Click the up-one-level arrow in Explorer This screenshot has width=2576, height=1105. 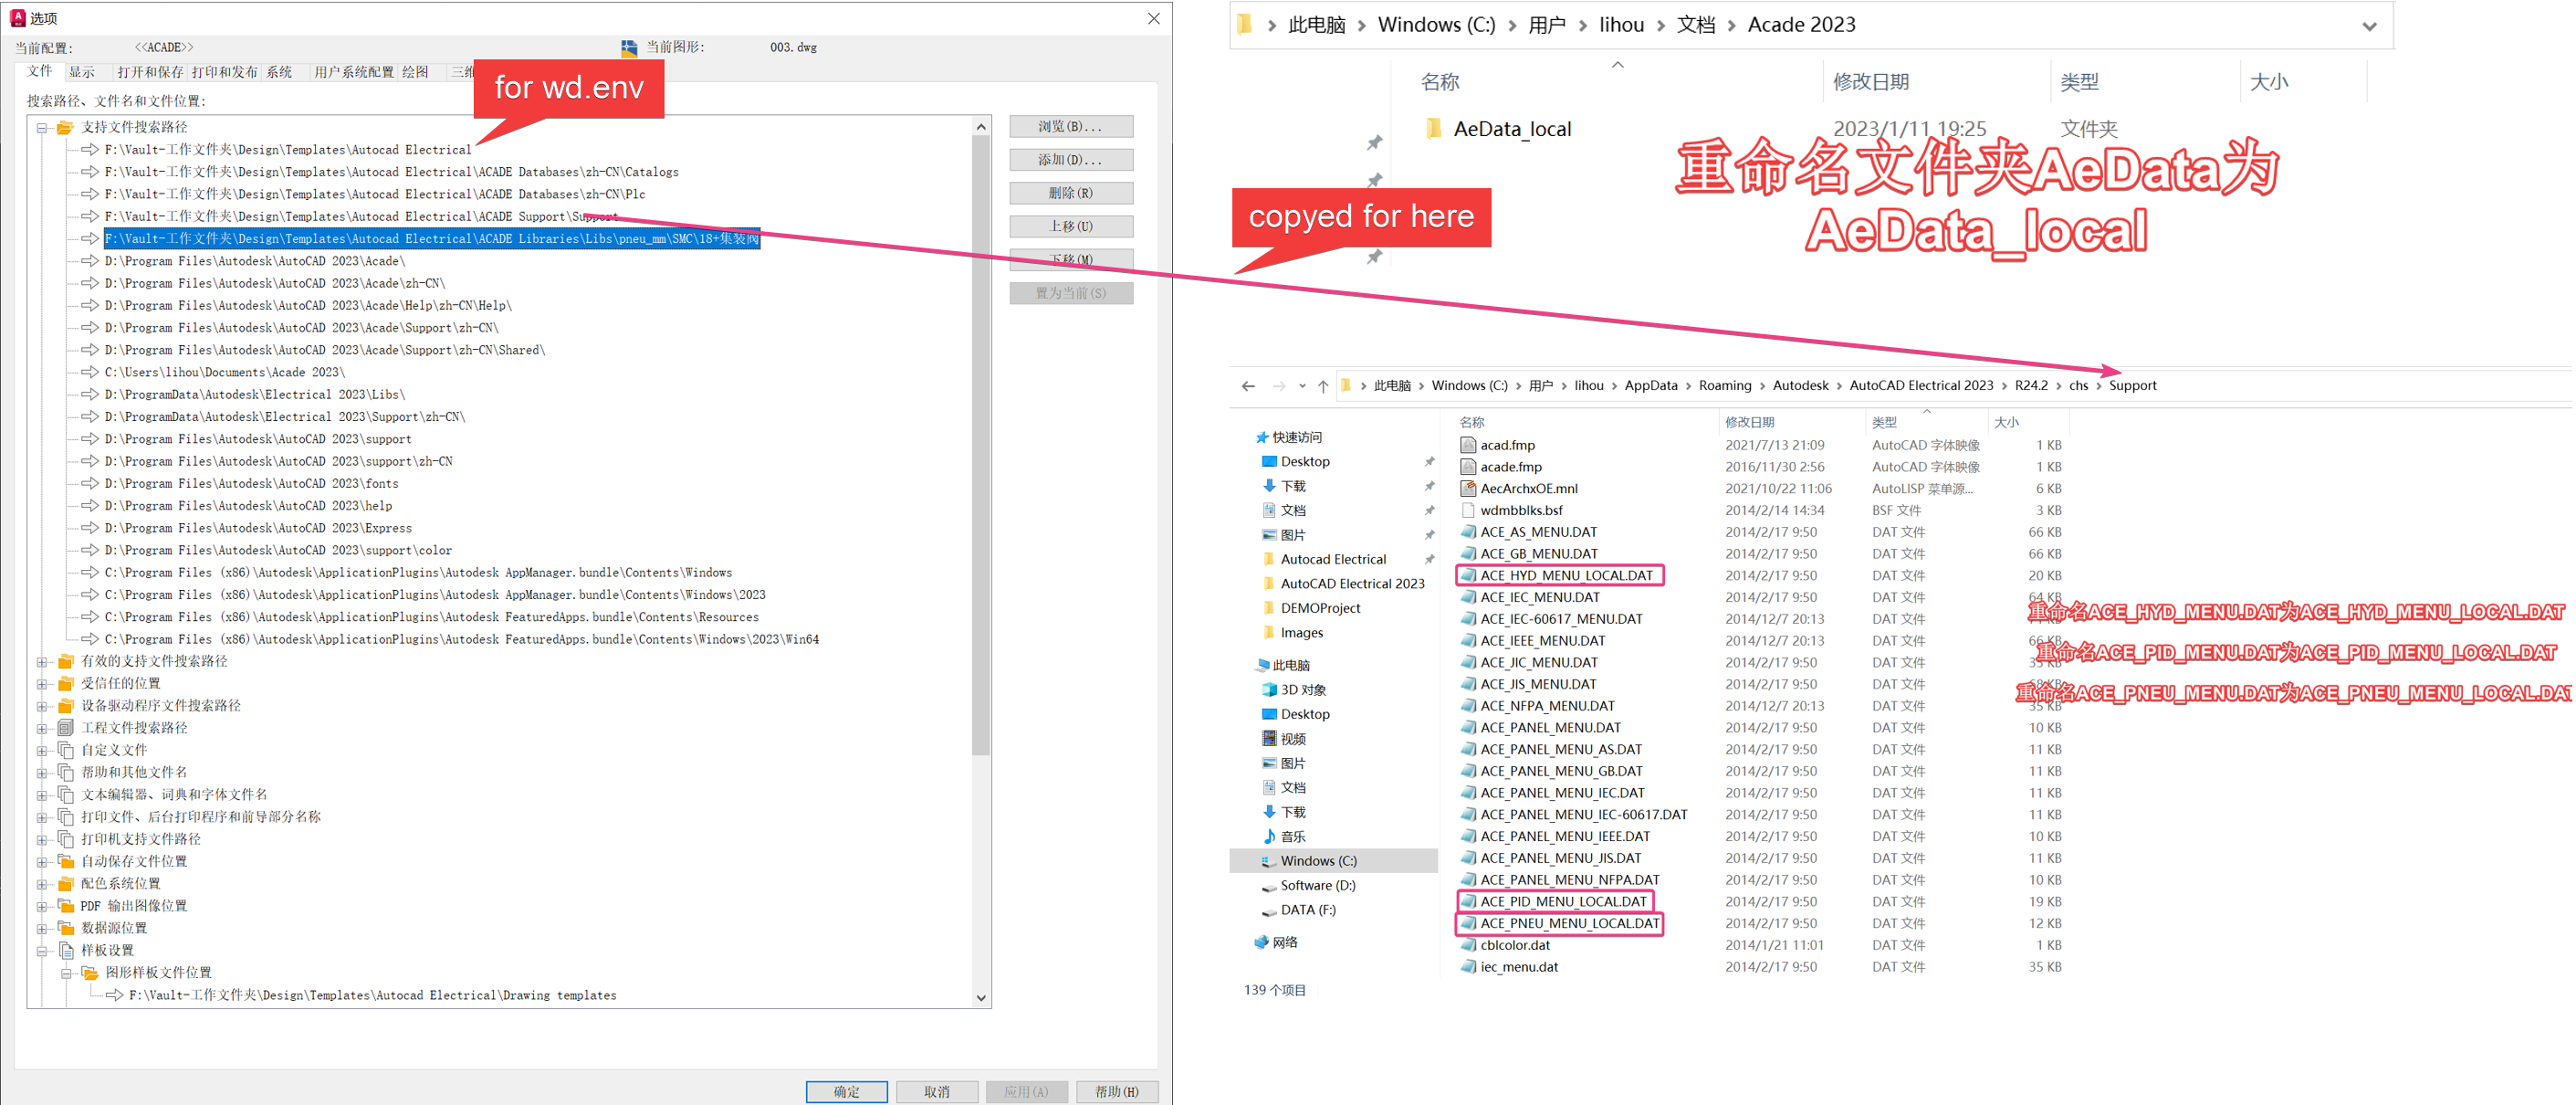1324,385
